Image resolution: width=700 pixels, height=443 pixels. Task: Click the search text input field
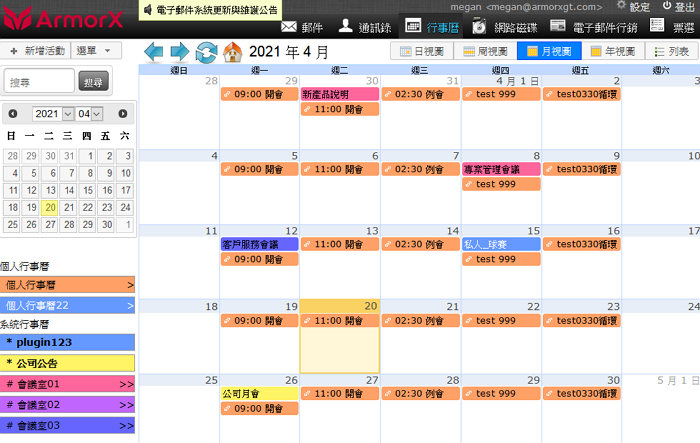(38, 81)
